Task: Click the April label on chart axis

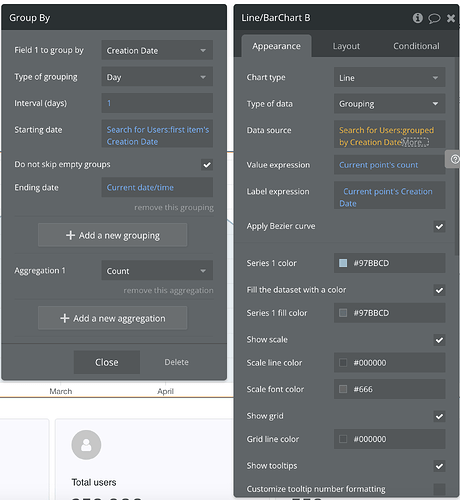Action: pos(165,391)
